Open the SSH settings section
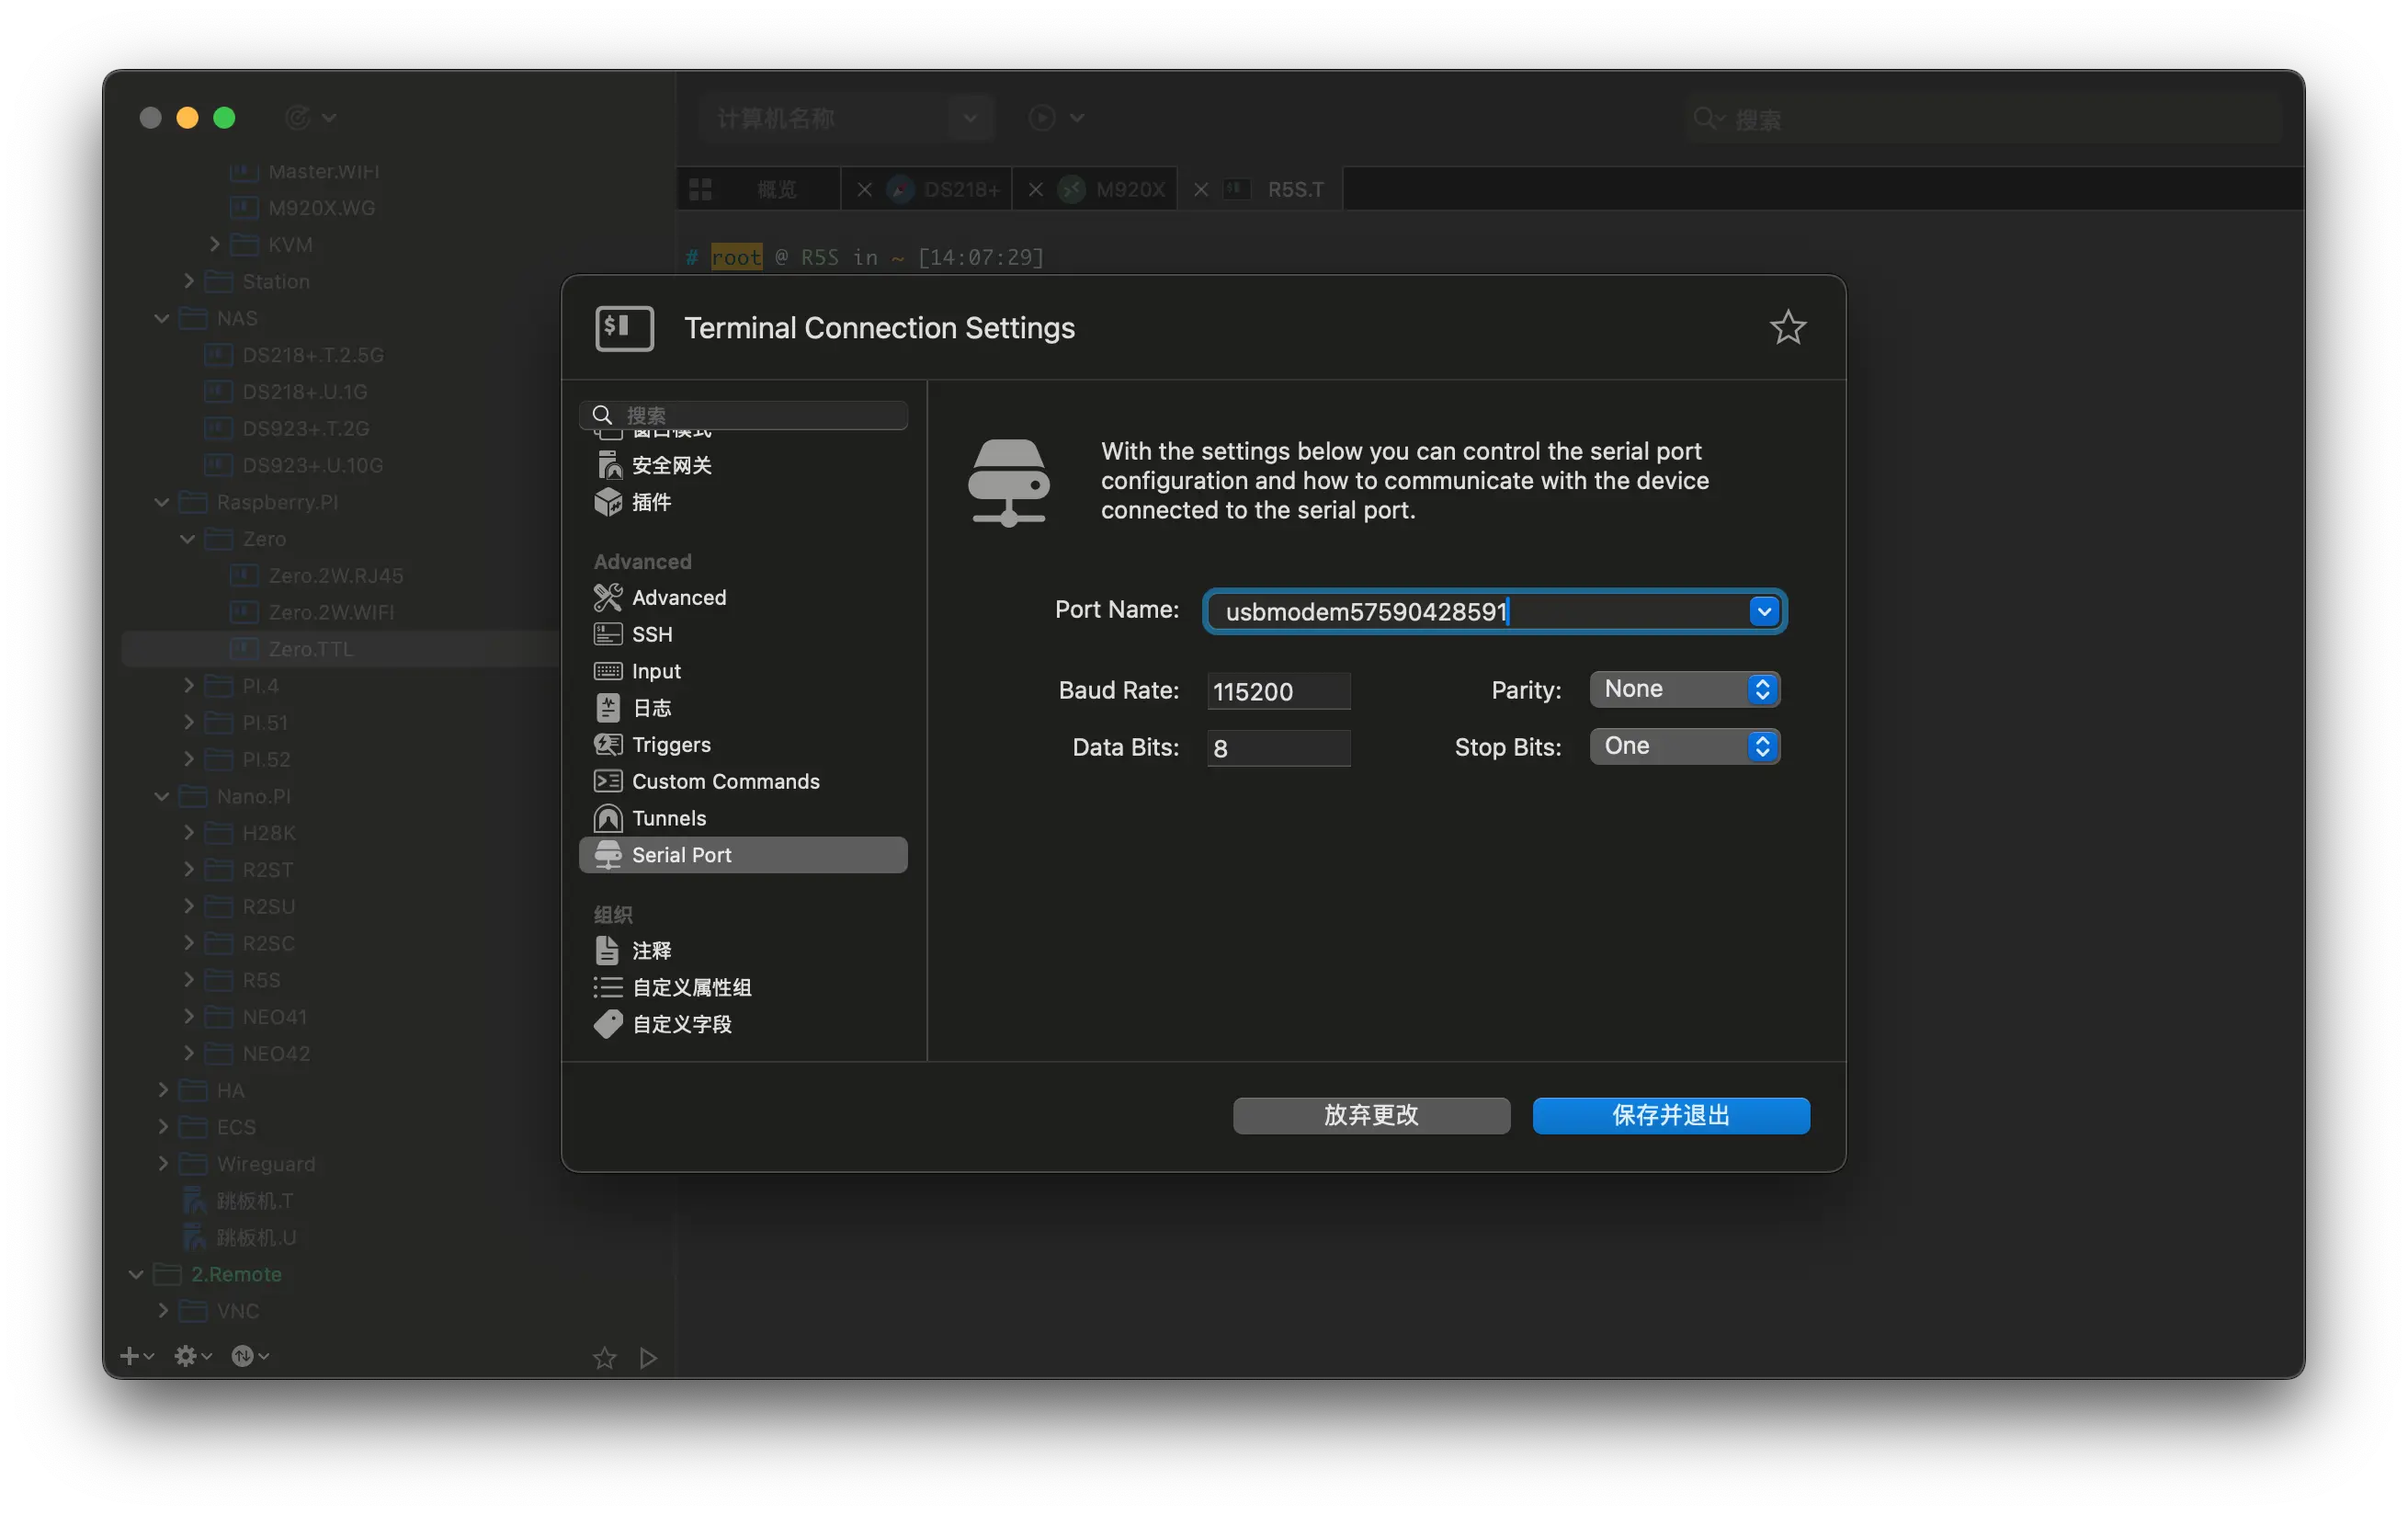Screen dimensions: 2408x1515 coord(651,634)
